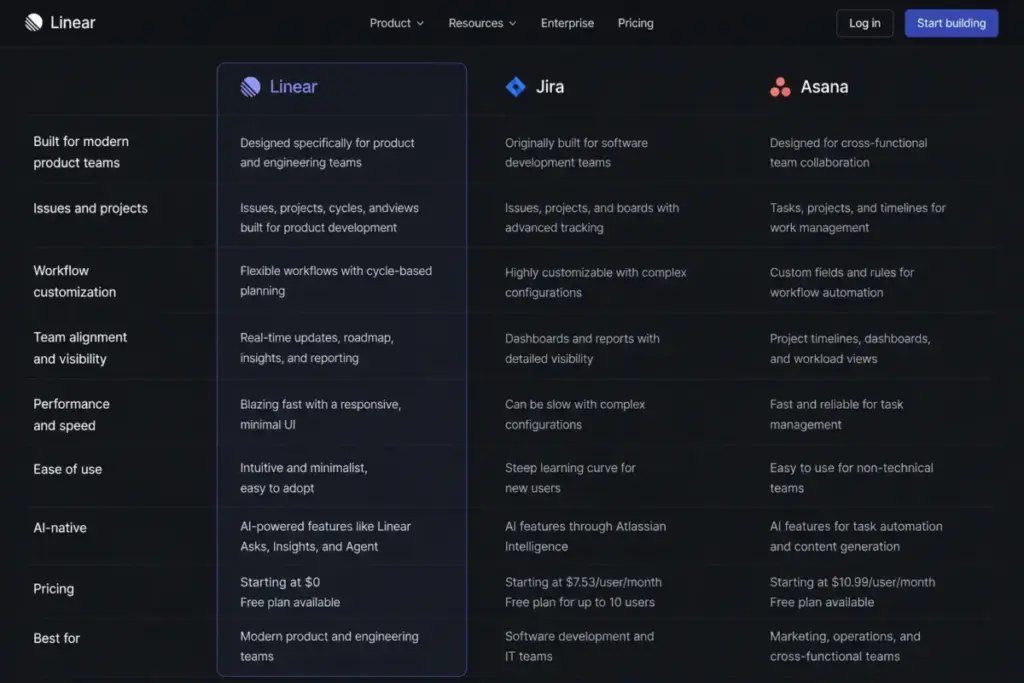
Task: Click 'Intuitive and minimalist, easy to adopt'
Action: [304, 478]
